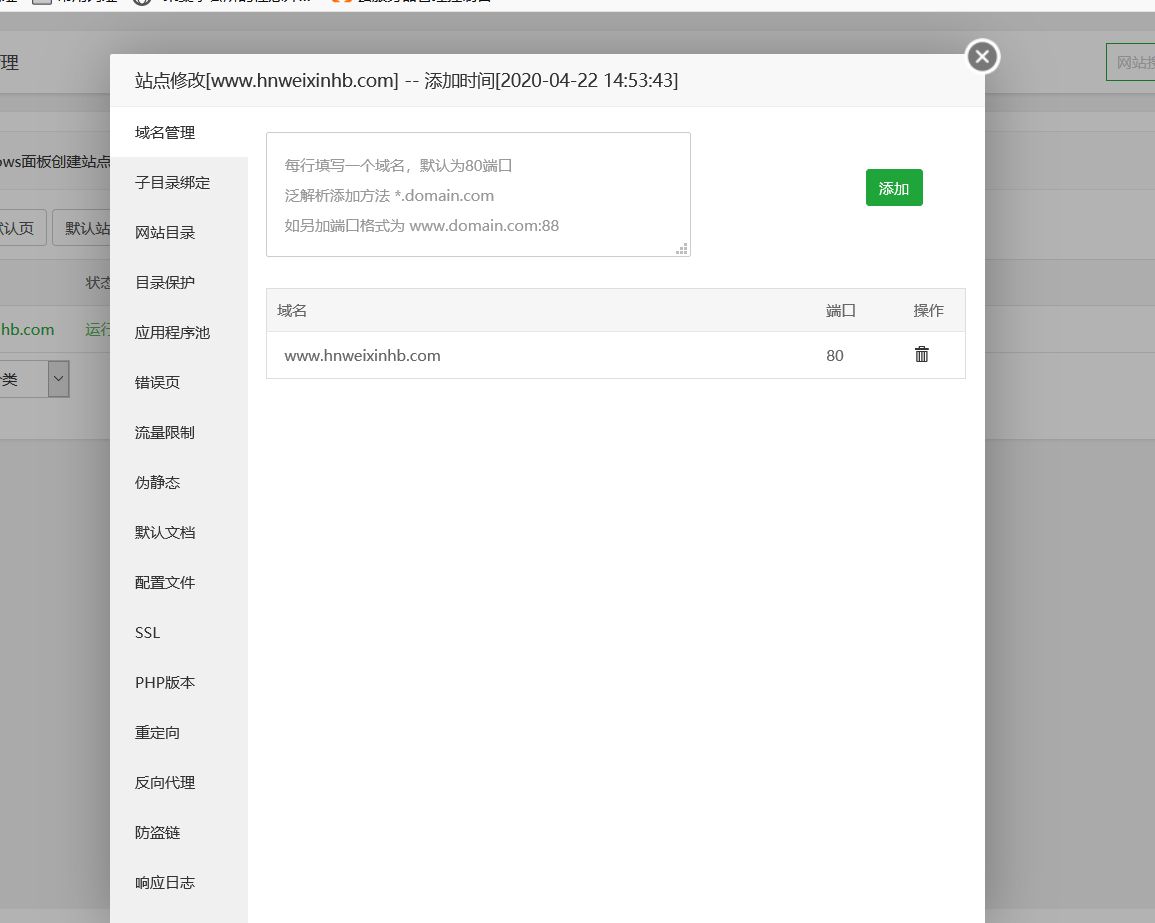Click the green 添加 button
Image resolution: width=1155 pixels, height=923 pixels.
click(894, 188)
